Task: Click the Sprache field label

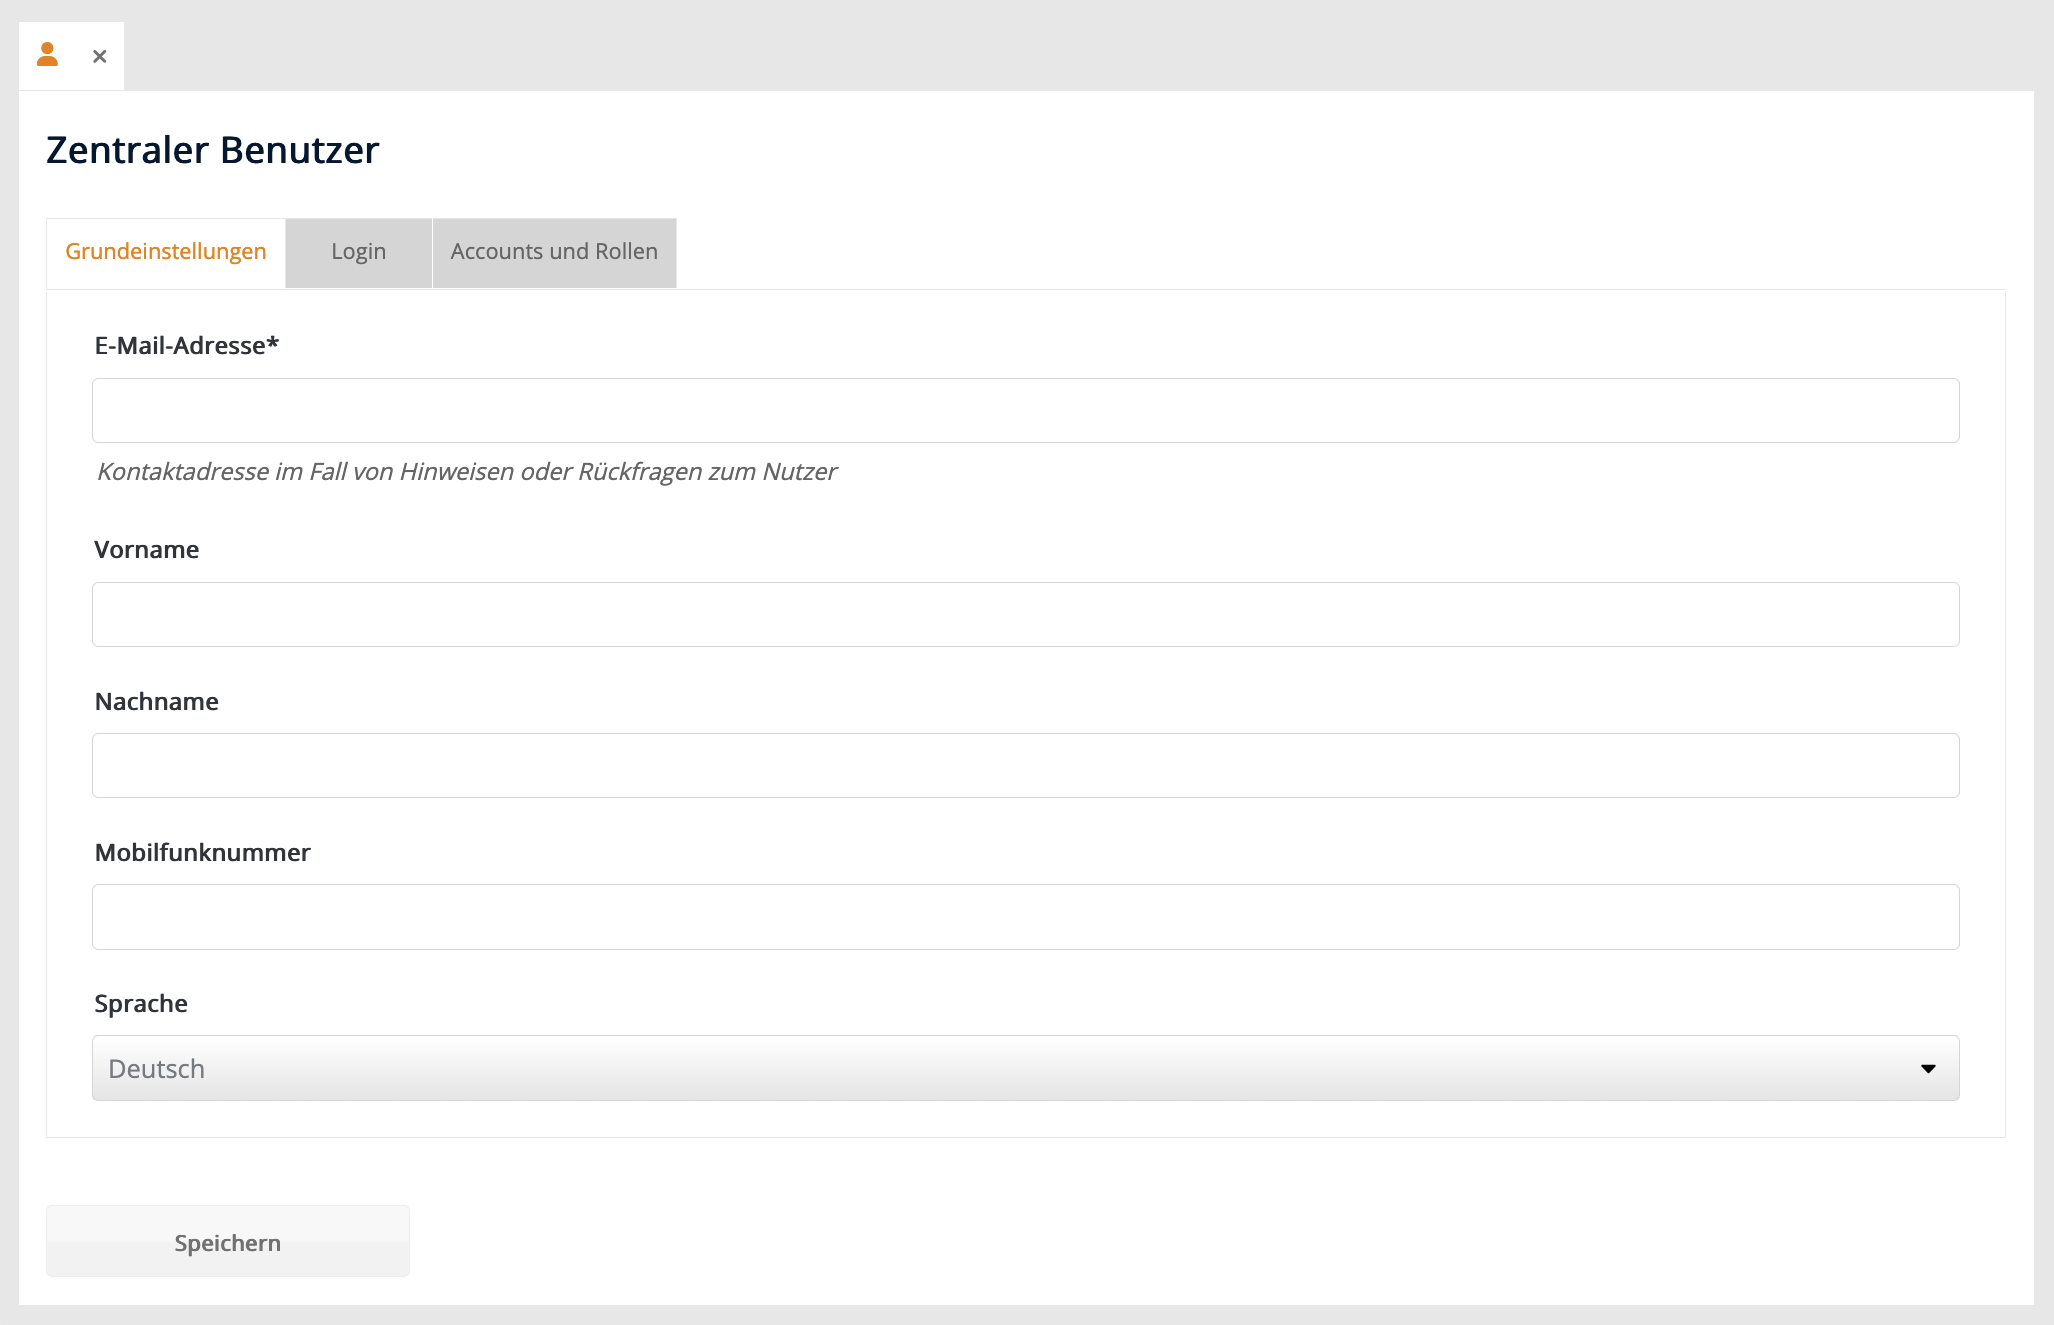Action: 141,1004
